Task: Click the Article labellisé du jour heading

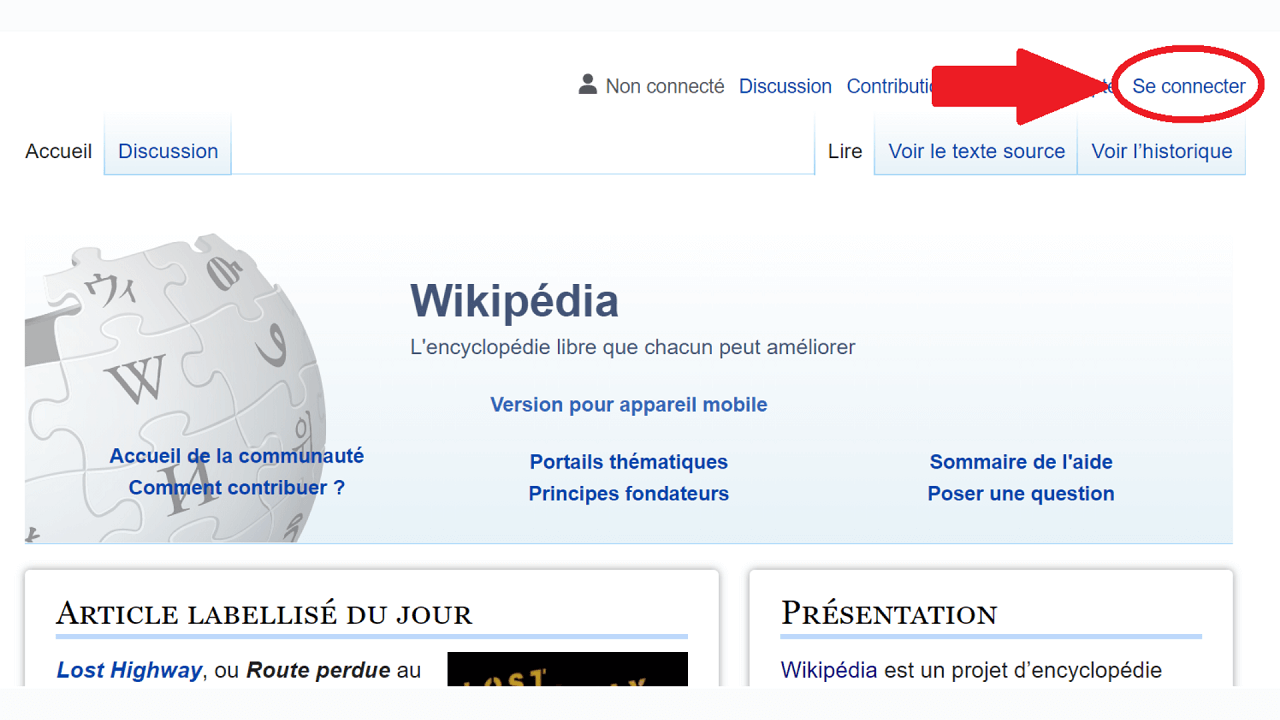Action: (x=264, y=613)
